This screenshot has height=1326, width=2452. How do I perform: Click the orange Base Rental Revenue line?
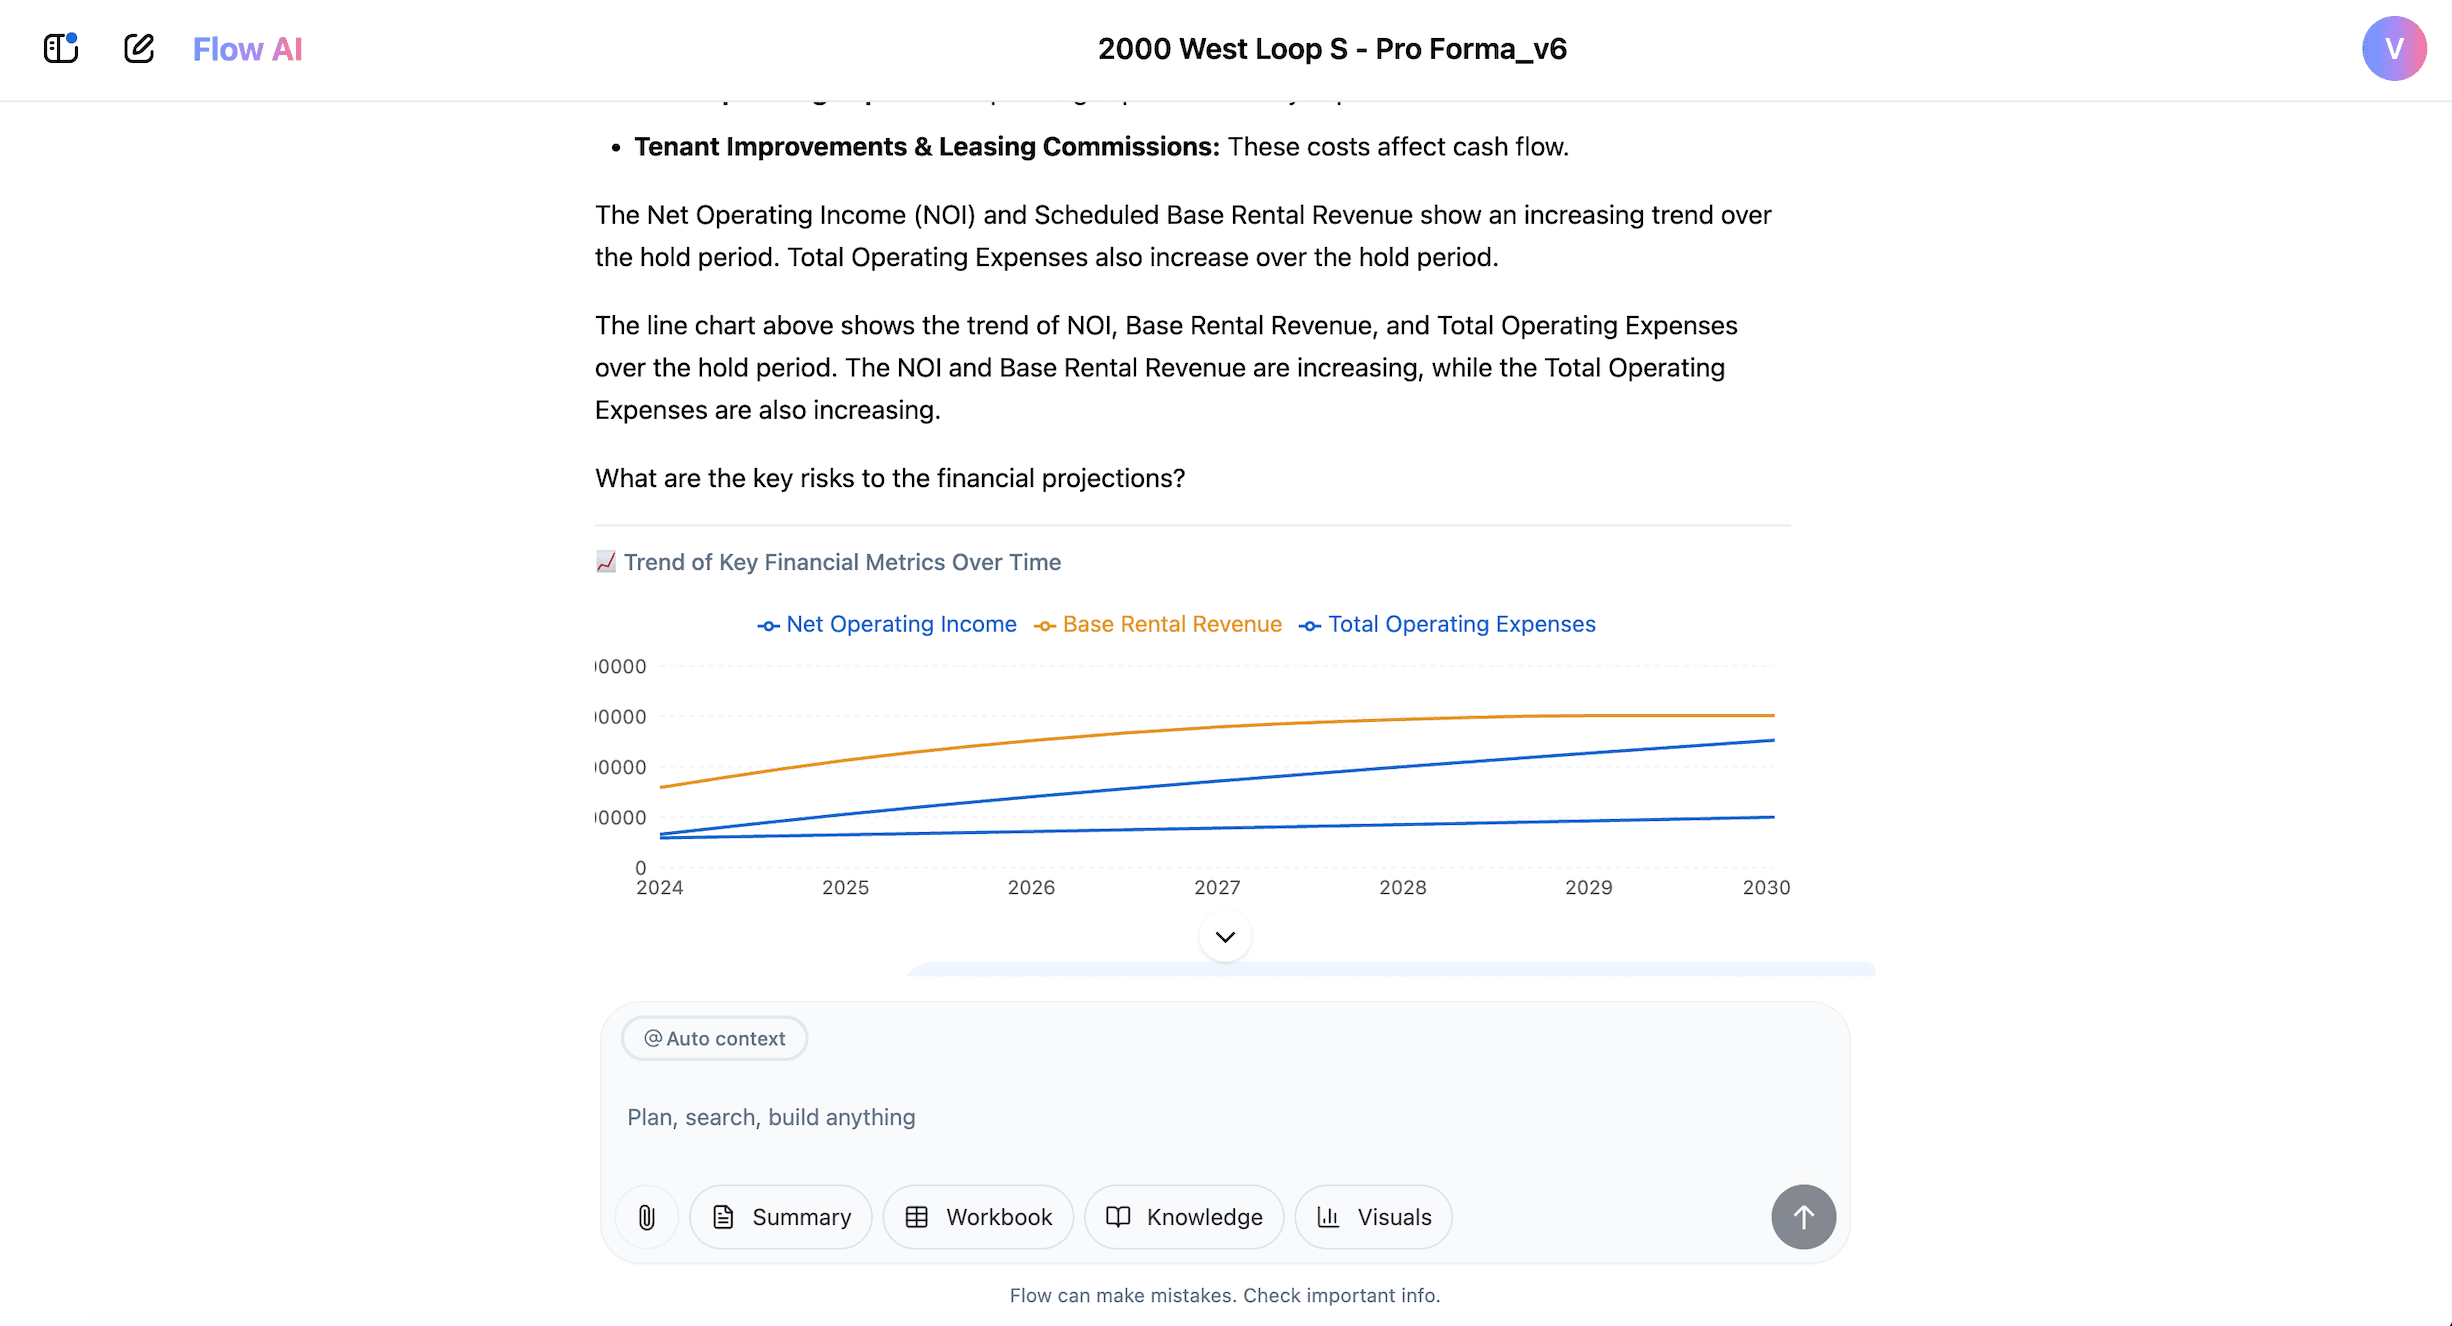(x=1217, y=726)
